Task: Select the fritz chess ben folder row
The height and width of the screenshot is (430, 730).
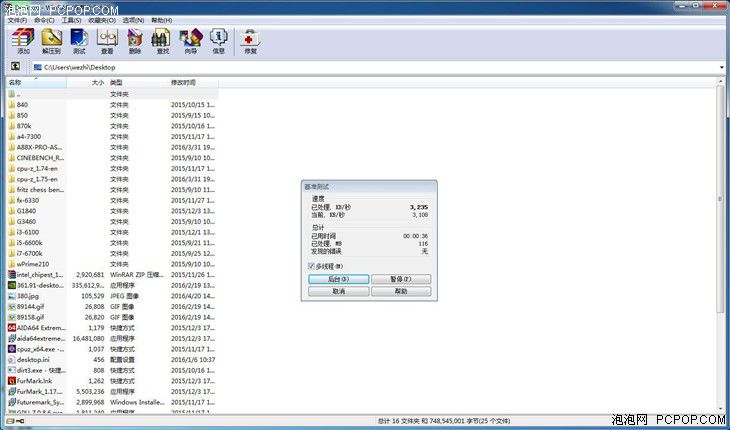Action: coord(112,190)
